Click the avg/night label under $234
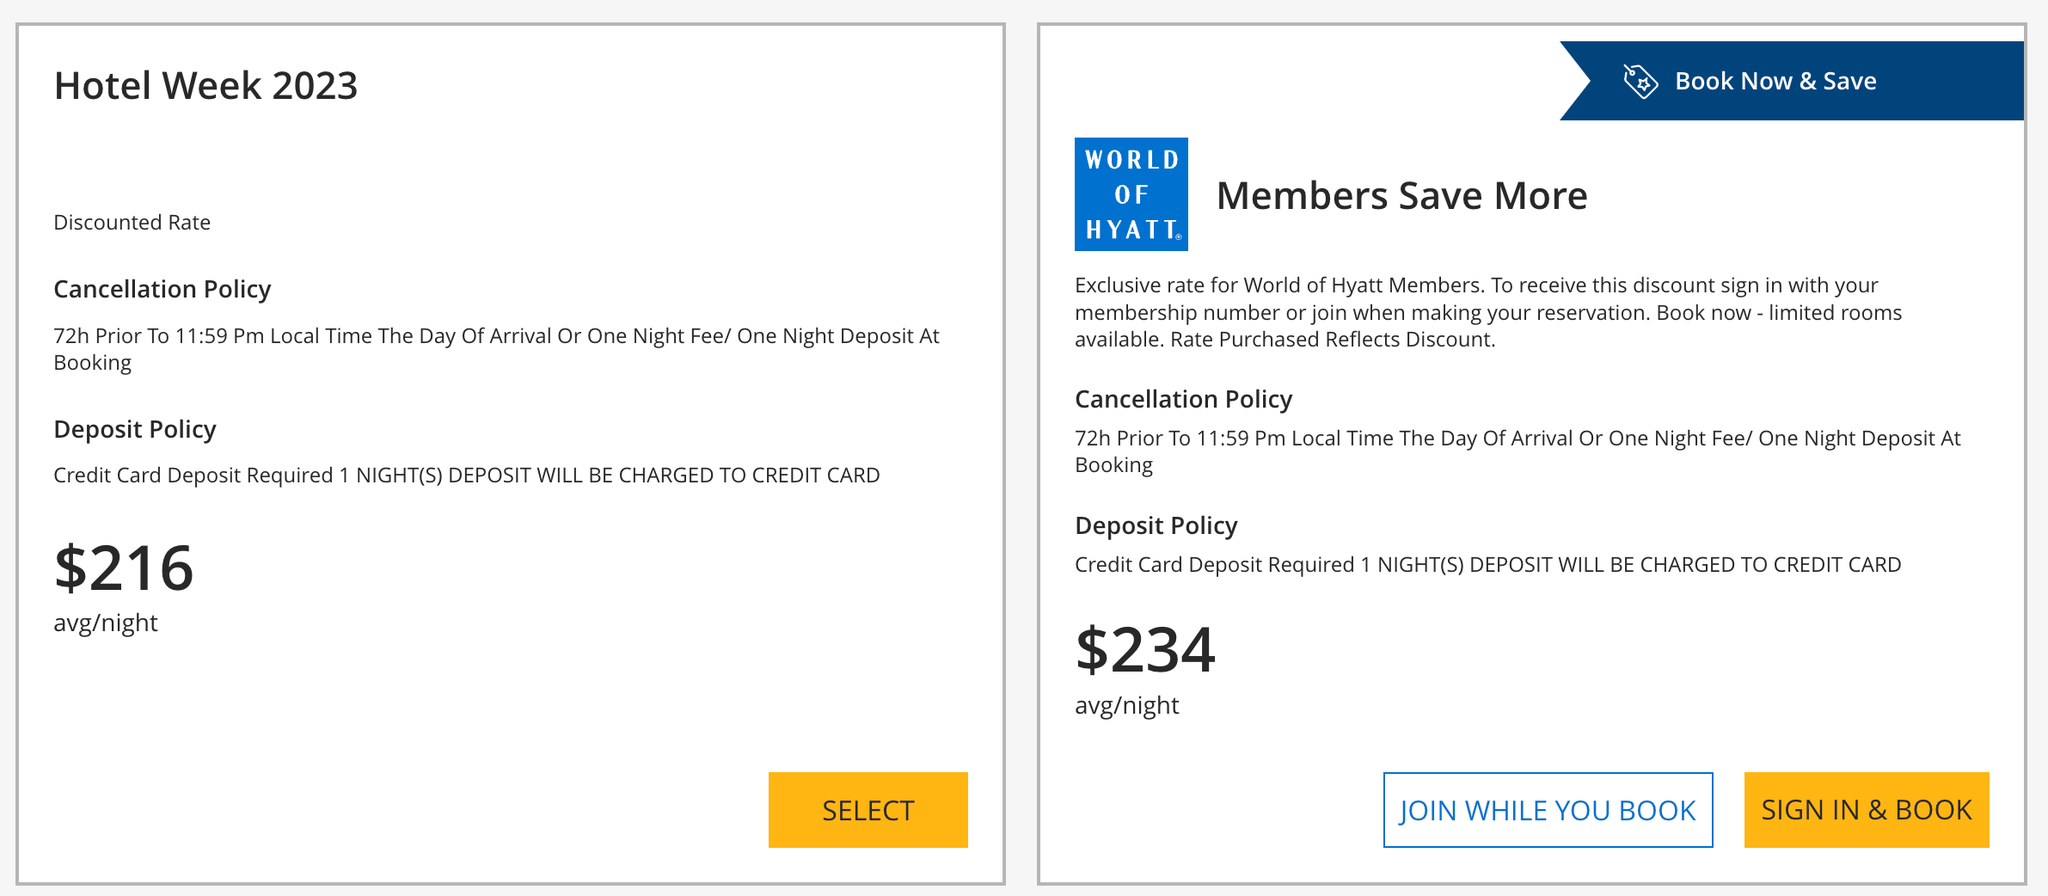The image size is (2048, 896). tap(1126, 704)
